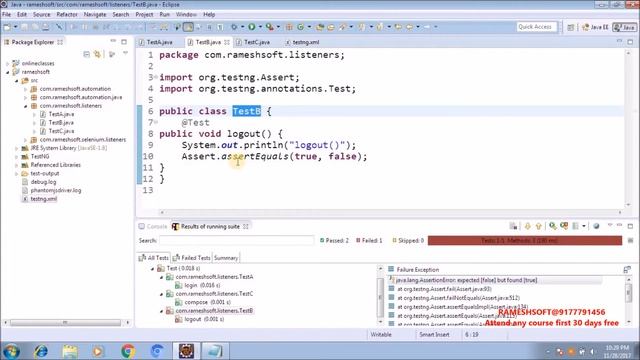Viewport: 640px width, 360px height.
Task: Click the Debug bug icon in toolbar
Action: click(x=234, y=27)
